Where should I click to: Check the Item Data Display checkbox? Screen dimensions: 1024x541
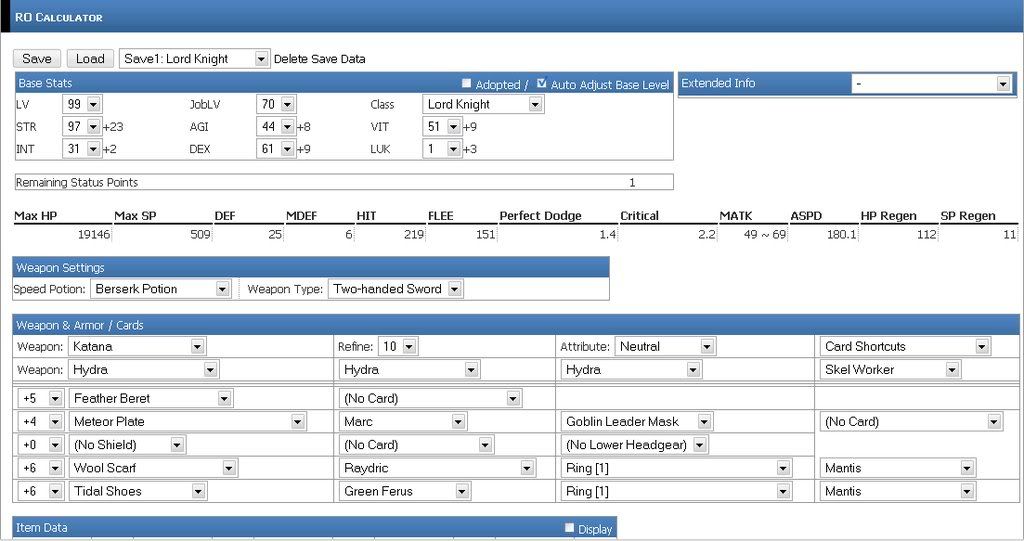(570, 528)
